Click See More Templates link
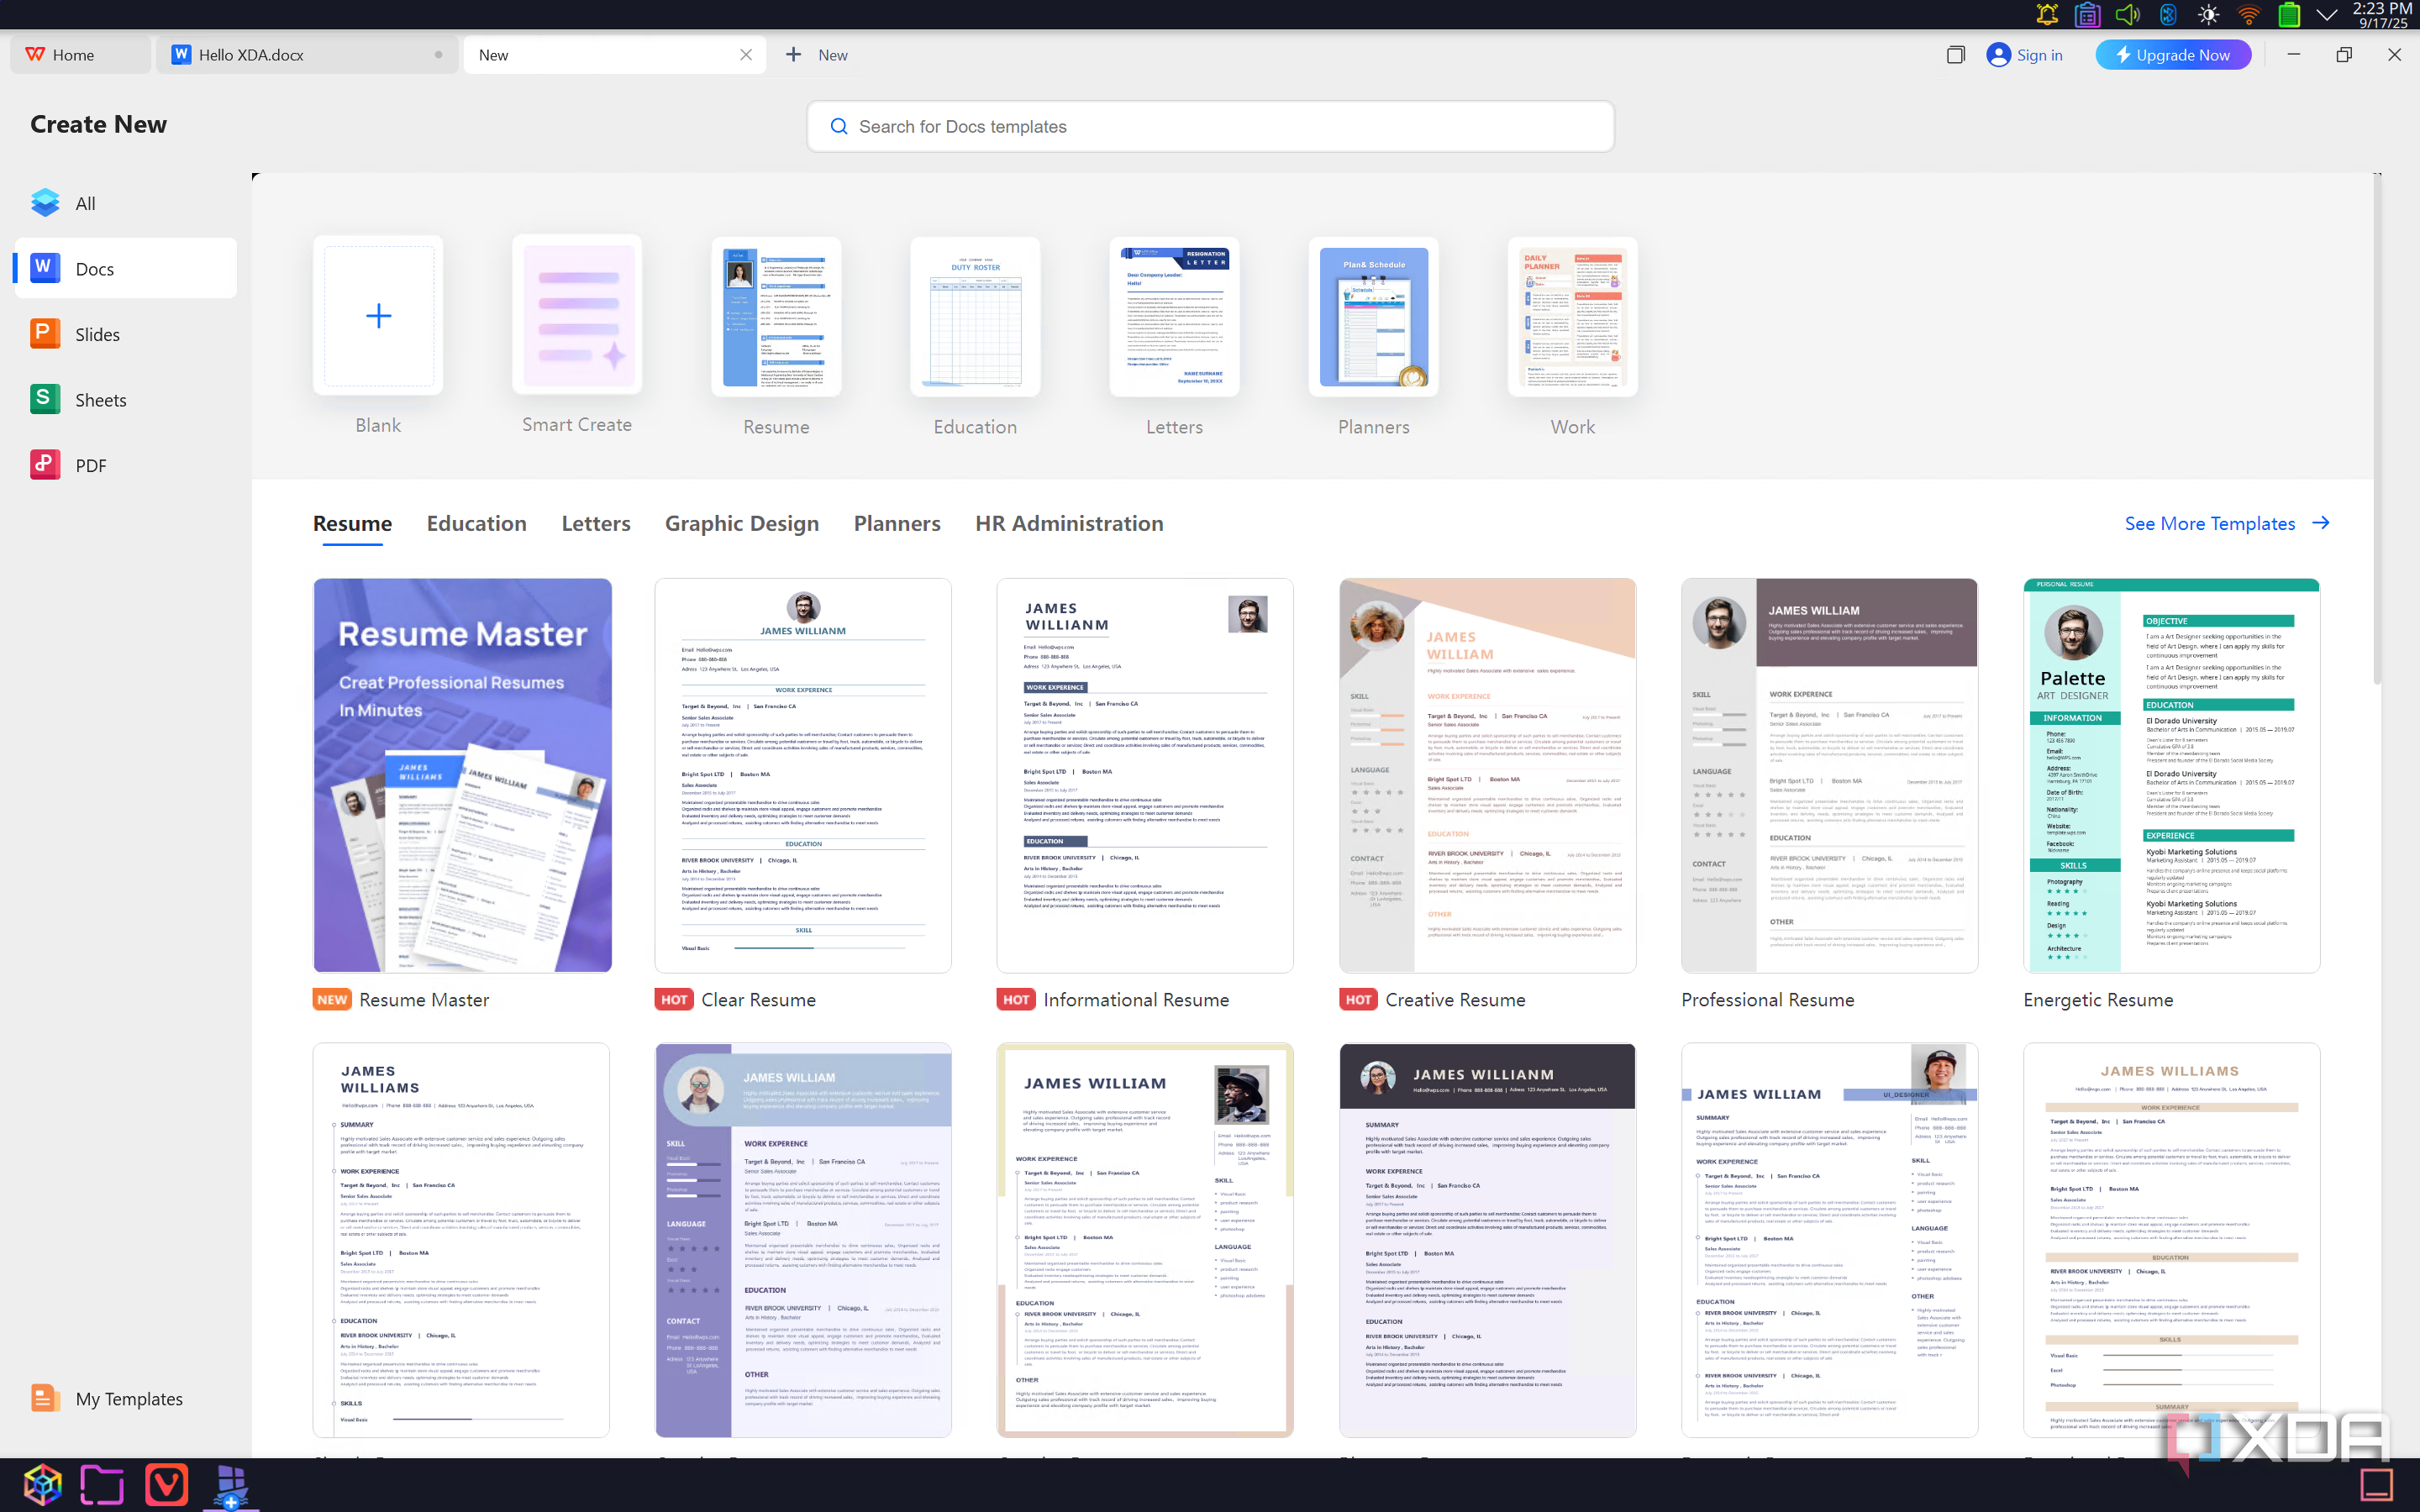Screen dimensions: 2420x1512 click(2227, 523)
